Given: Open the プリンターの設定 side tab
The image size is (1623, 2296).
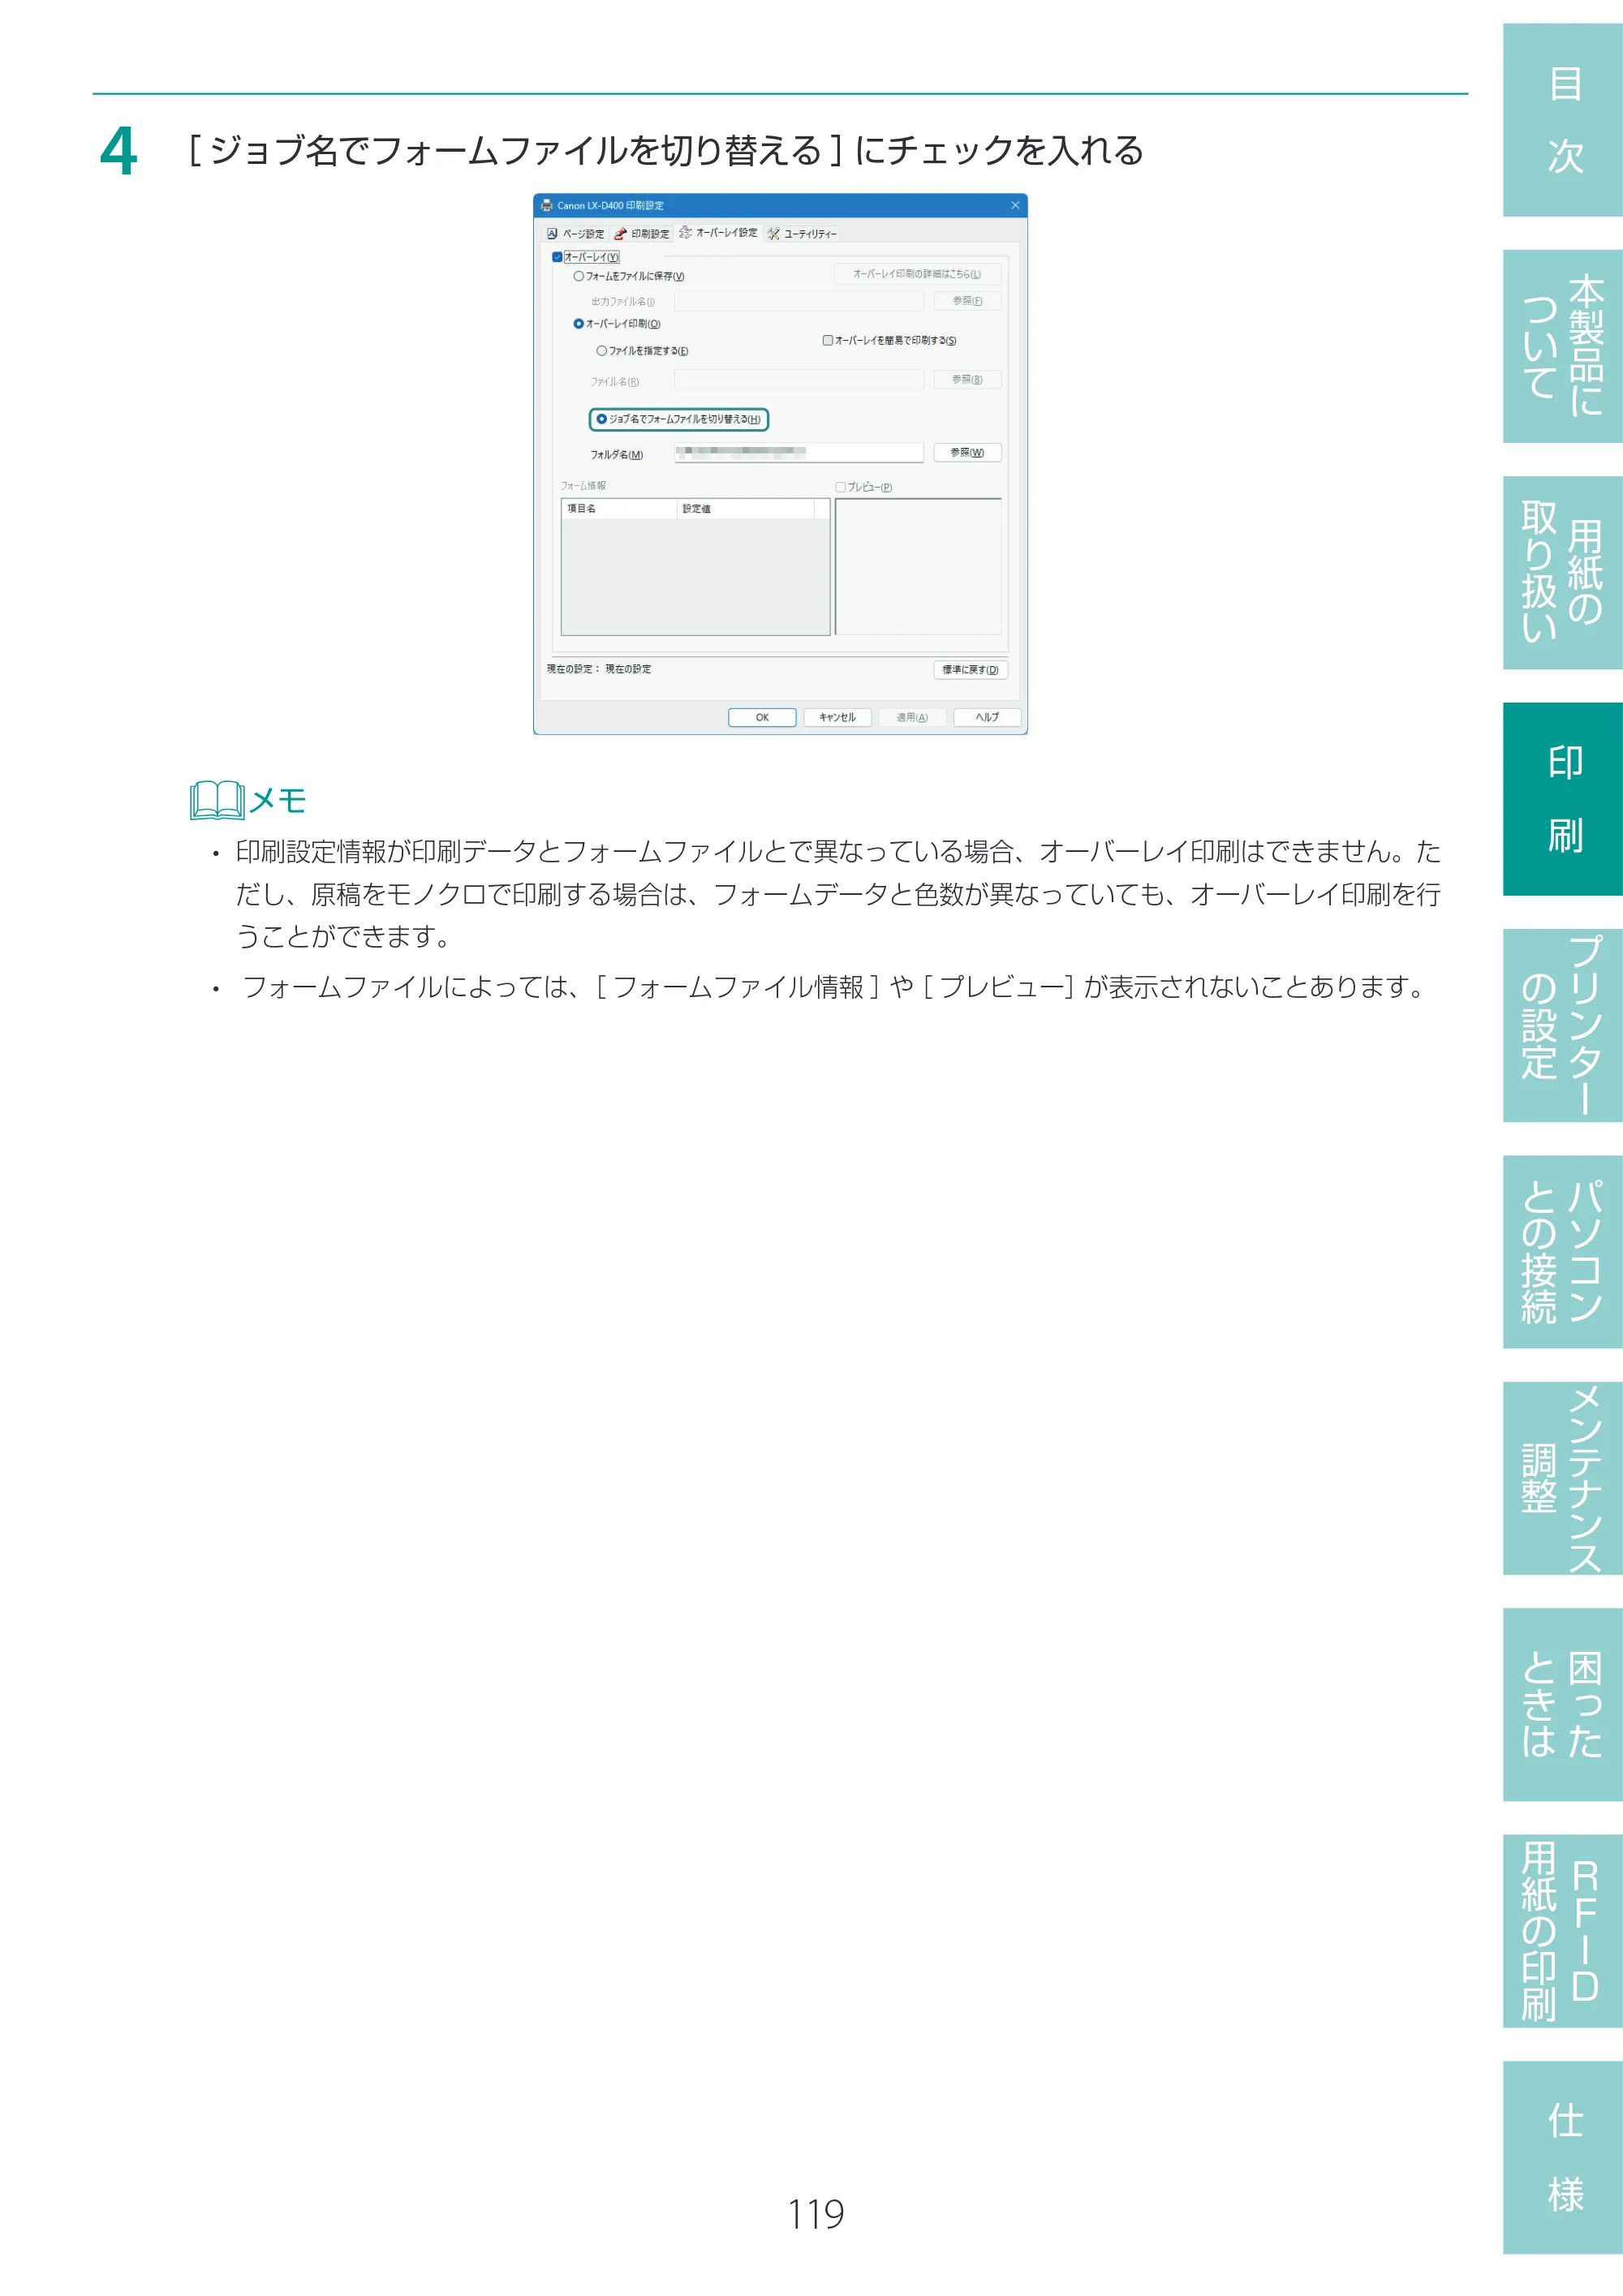Looking at the screenshot, I should [1563, 1025].
